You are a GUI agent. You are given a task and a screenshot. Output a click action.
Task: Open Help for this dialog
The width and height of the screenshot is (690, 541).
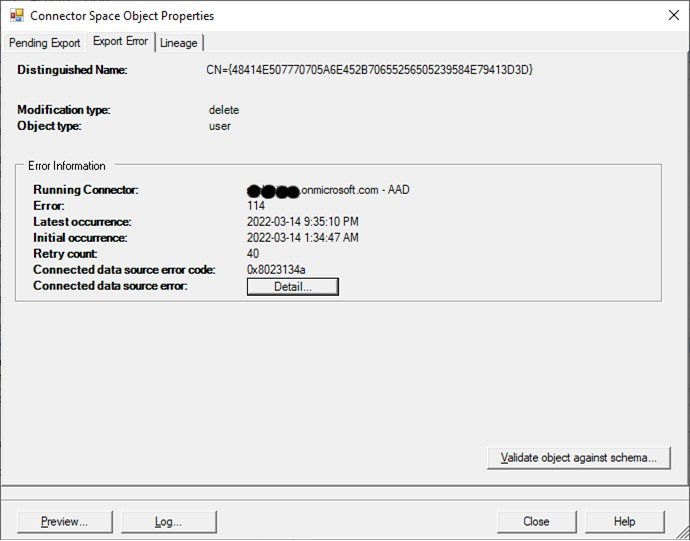click(x=624, y=522)
